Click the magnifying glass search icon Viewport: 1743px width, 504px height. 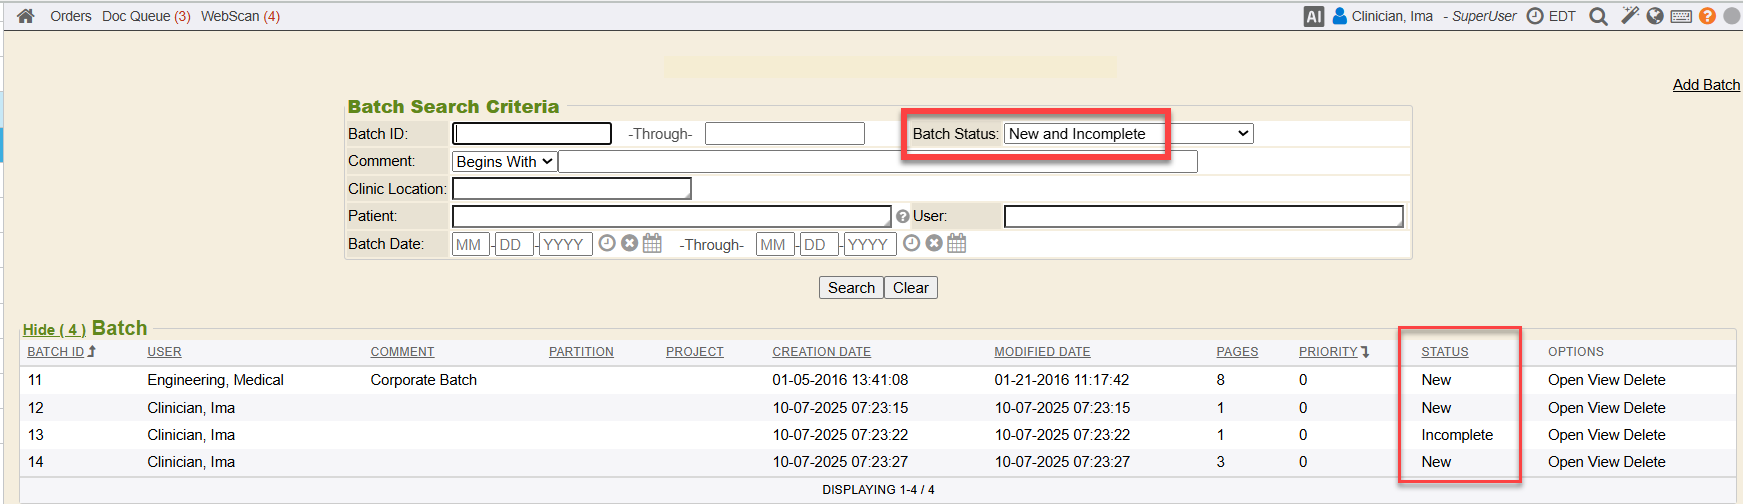tap(1598, 16)
